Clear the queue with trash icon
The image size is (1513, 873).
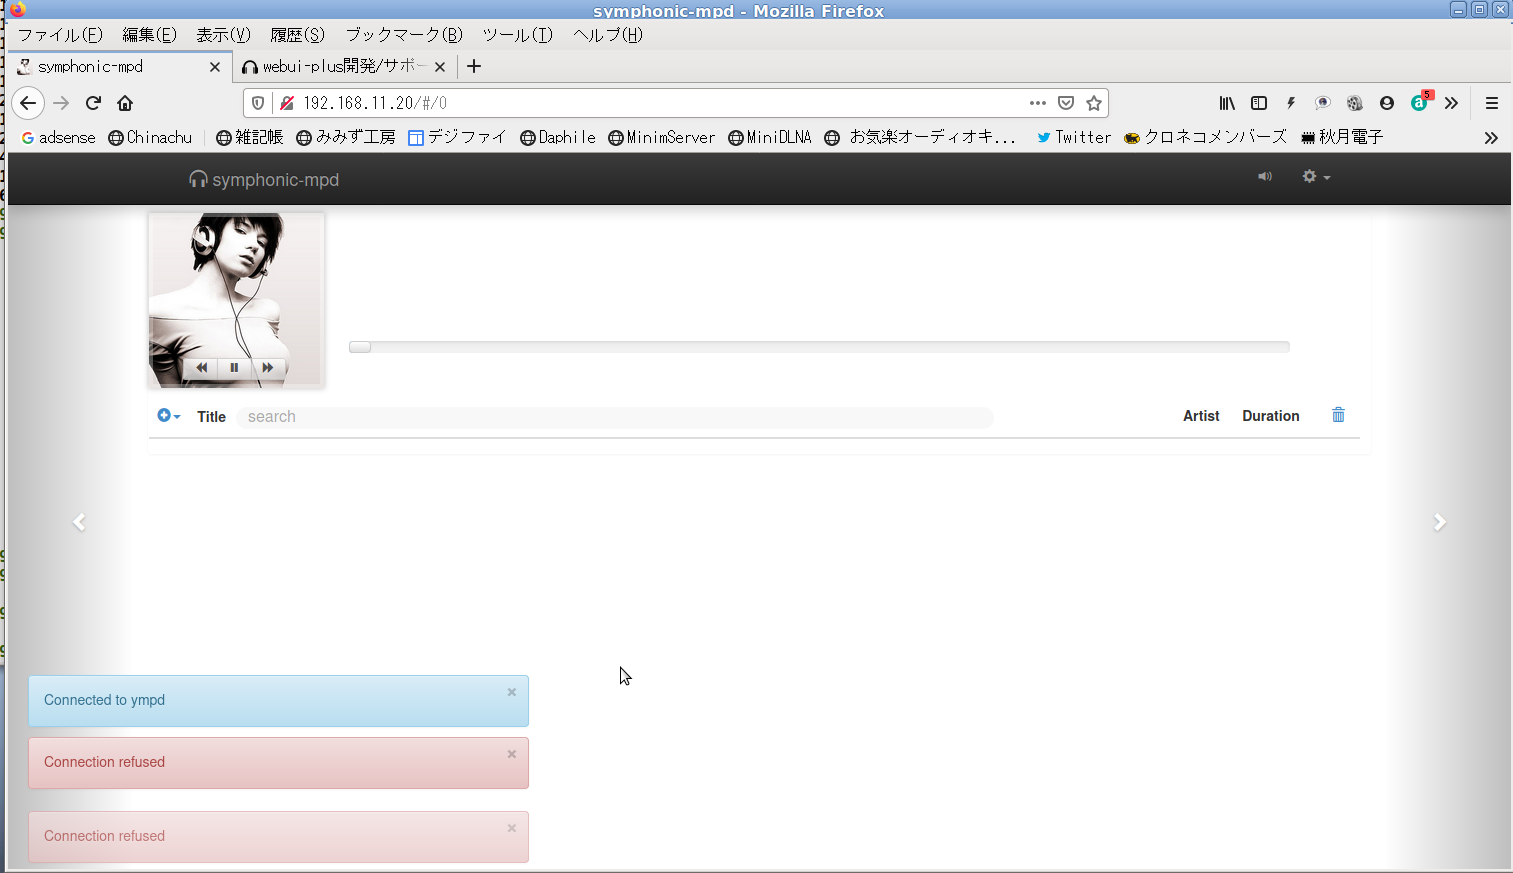pos(1338,415)
